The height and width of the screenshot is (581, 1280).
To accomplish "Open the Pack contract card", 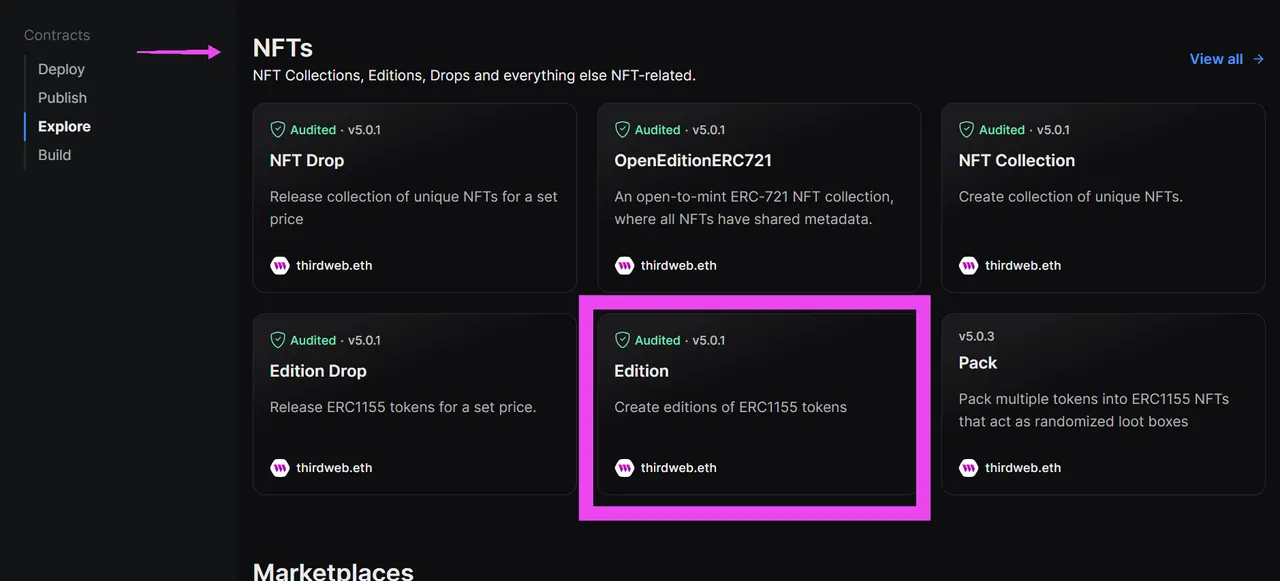I will [x=1103, y=404].
